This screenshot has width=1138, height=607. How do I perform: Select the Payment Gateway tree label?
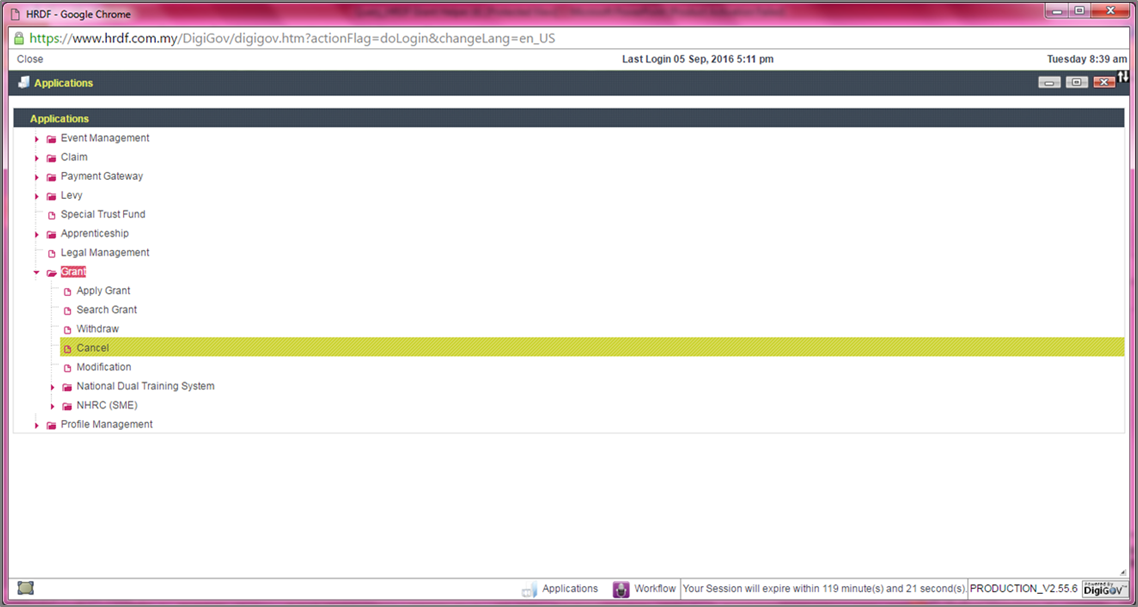tap(102, 176)
